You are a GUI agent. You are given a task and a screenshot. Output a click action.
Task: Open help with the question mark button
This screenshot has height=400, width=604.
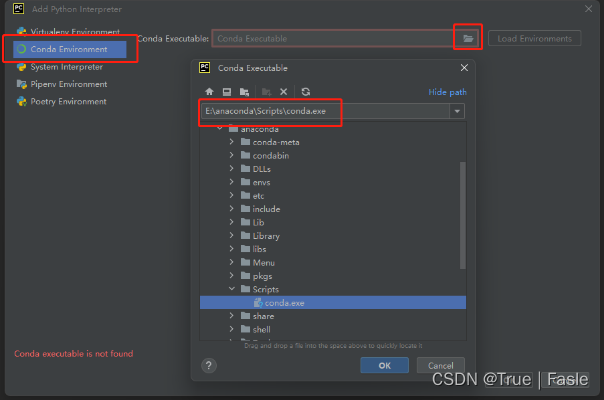point(209,365)
